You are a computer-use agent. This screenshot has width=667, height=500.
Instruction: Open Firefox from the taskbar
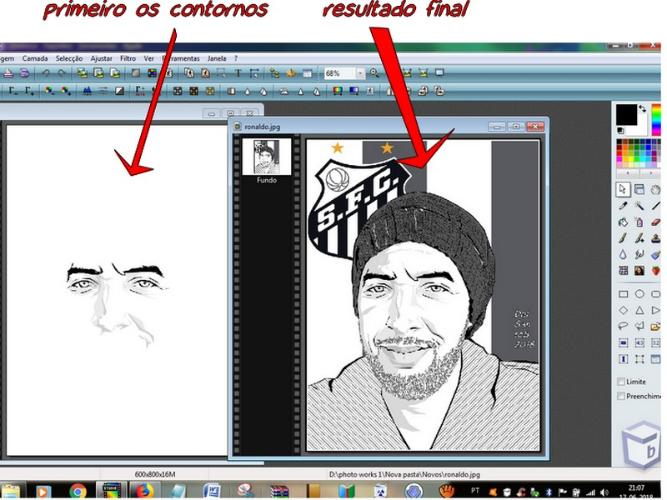click(144, 491)
